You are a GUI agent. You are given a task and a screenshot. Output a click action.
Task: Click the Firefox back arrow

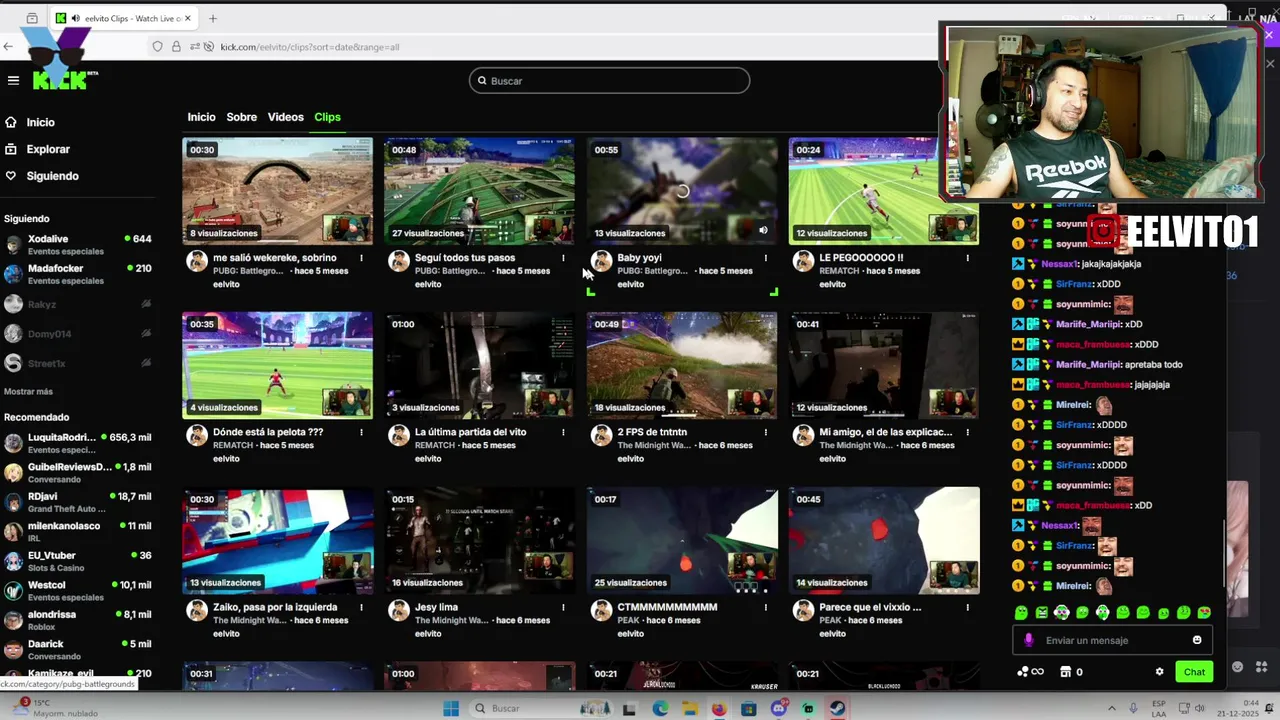(x=8, y=47)
